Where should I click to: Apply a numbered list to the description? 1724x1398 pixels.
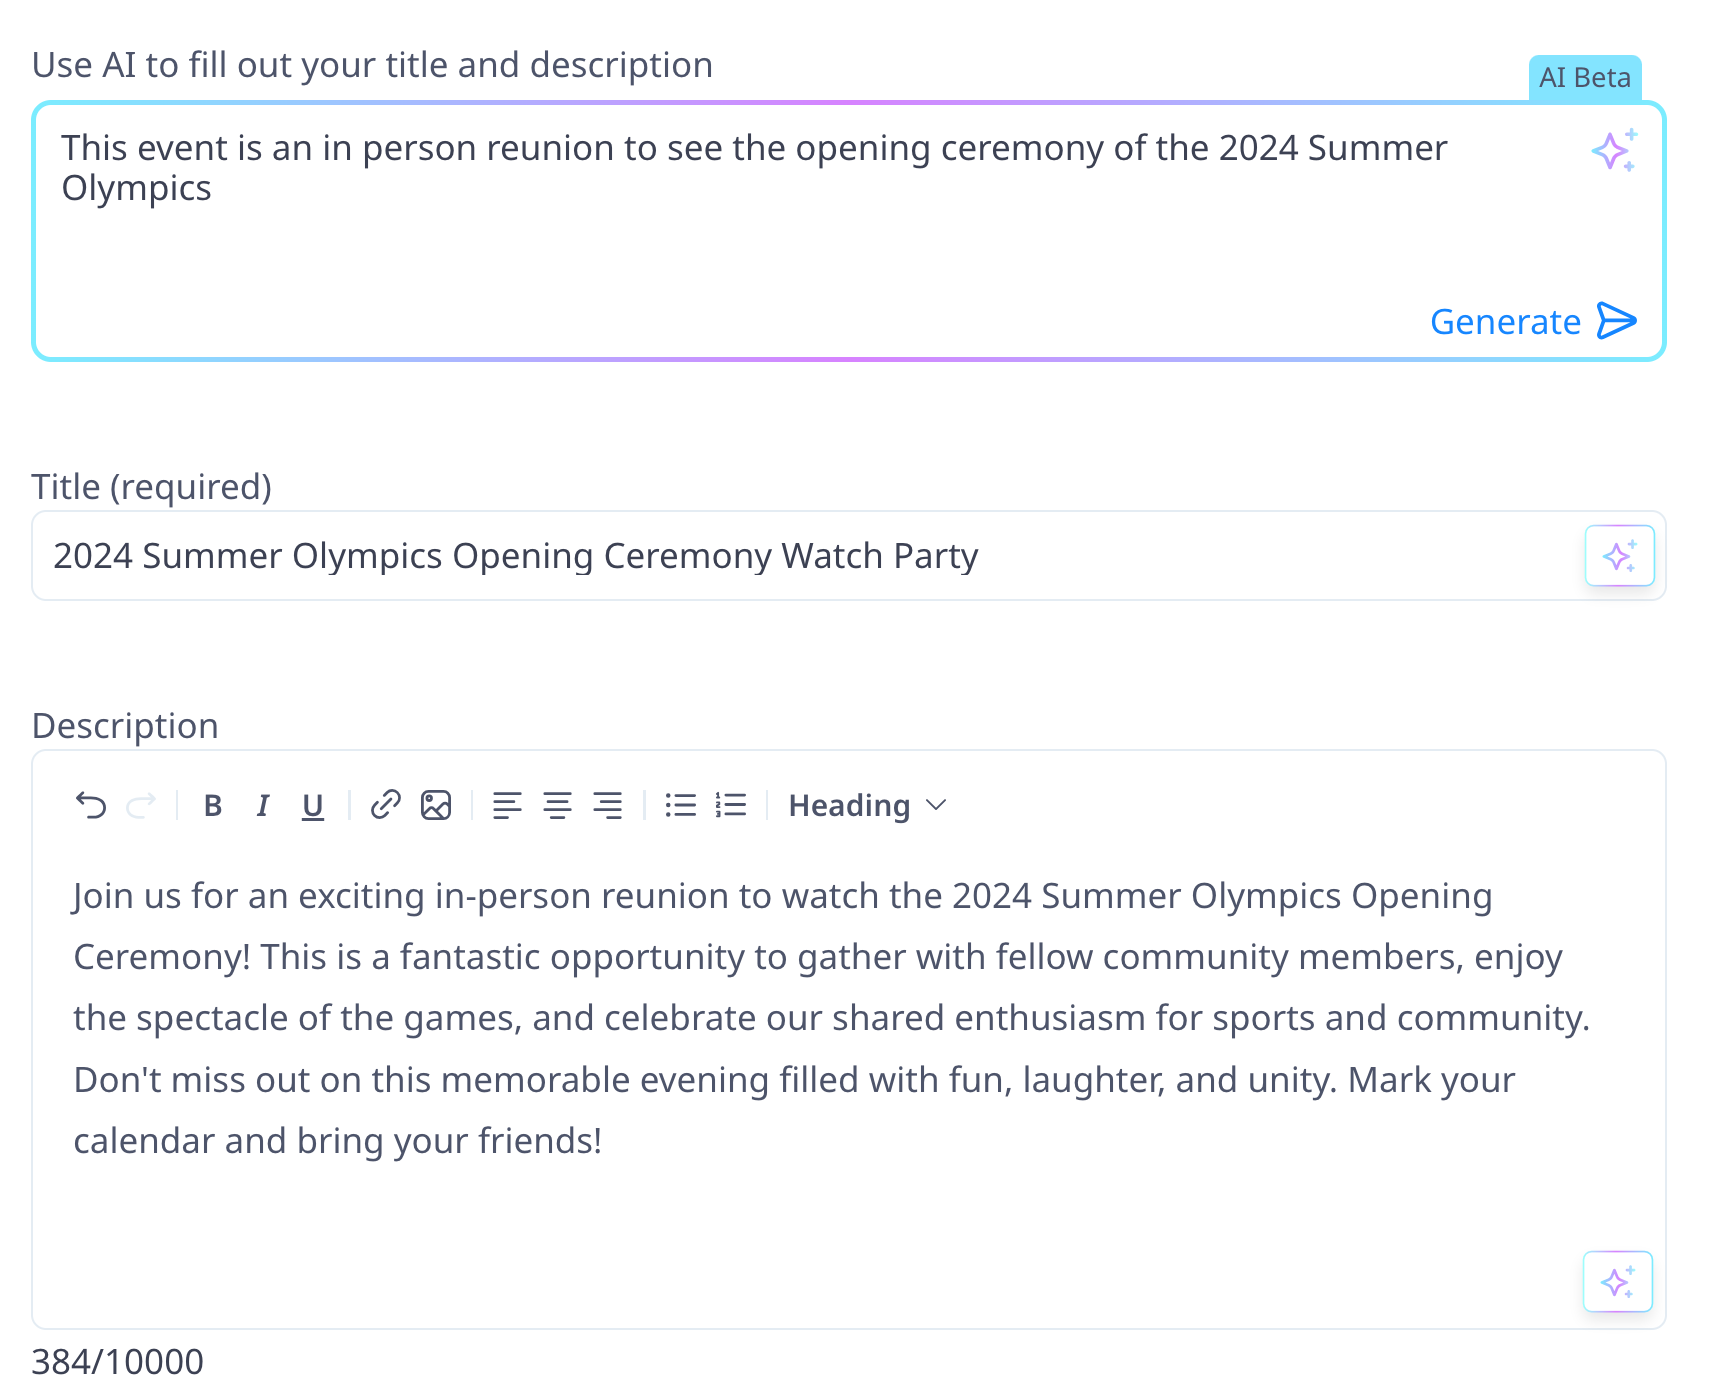pos(731,806)
